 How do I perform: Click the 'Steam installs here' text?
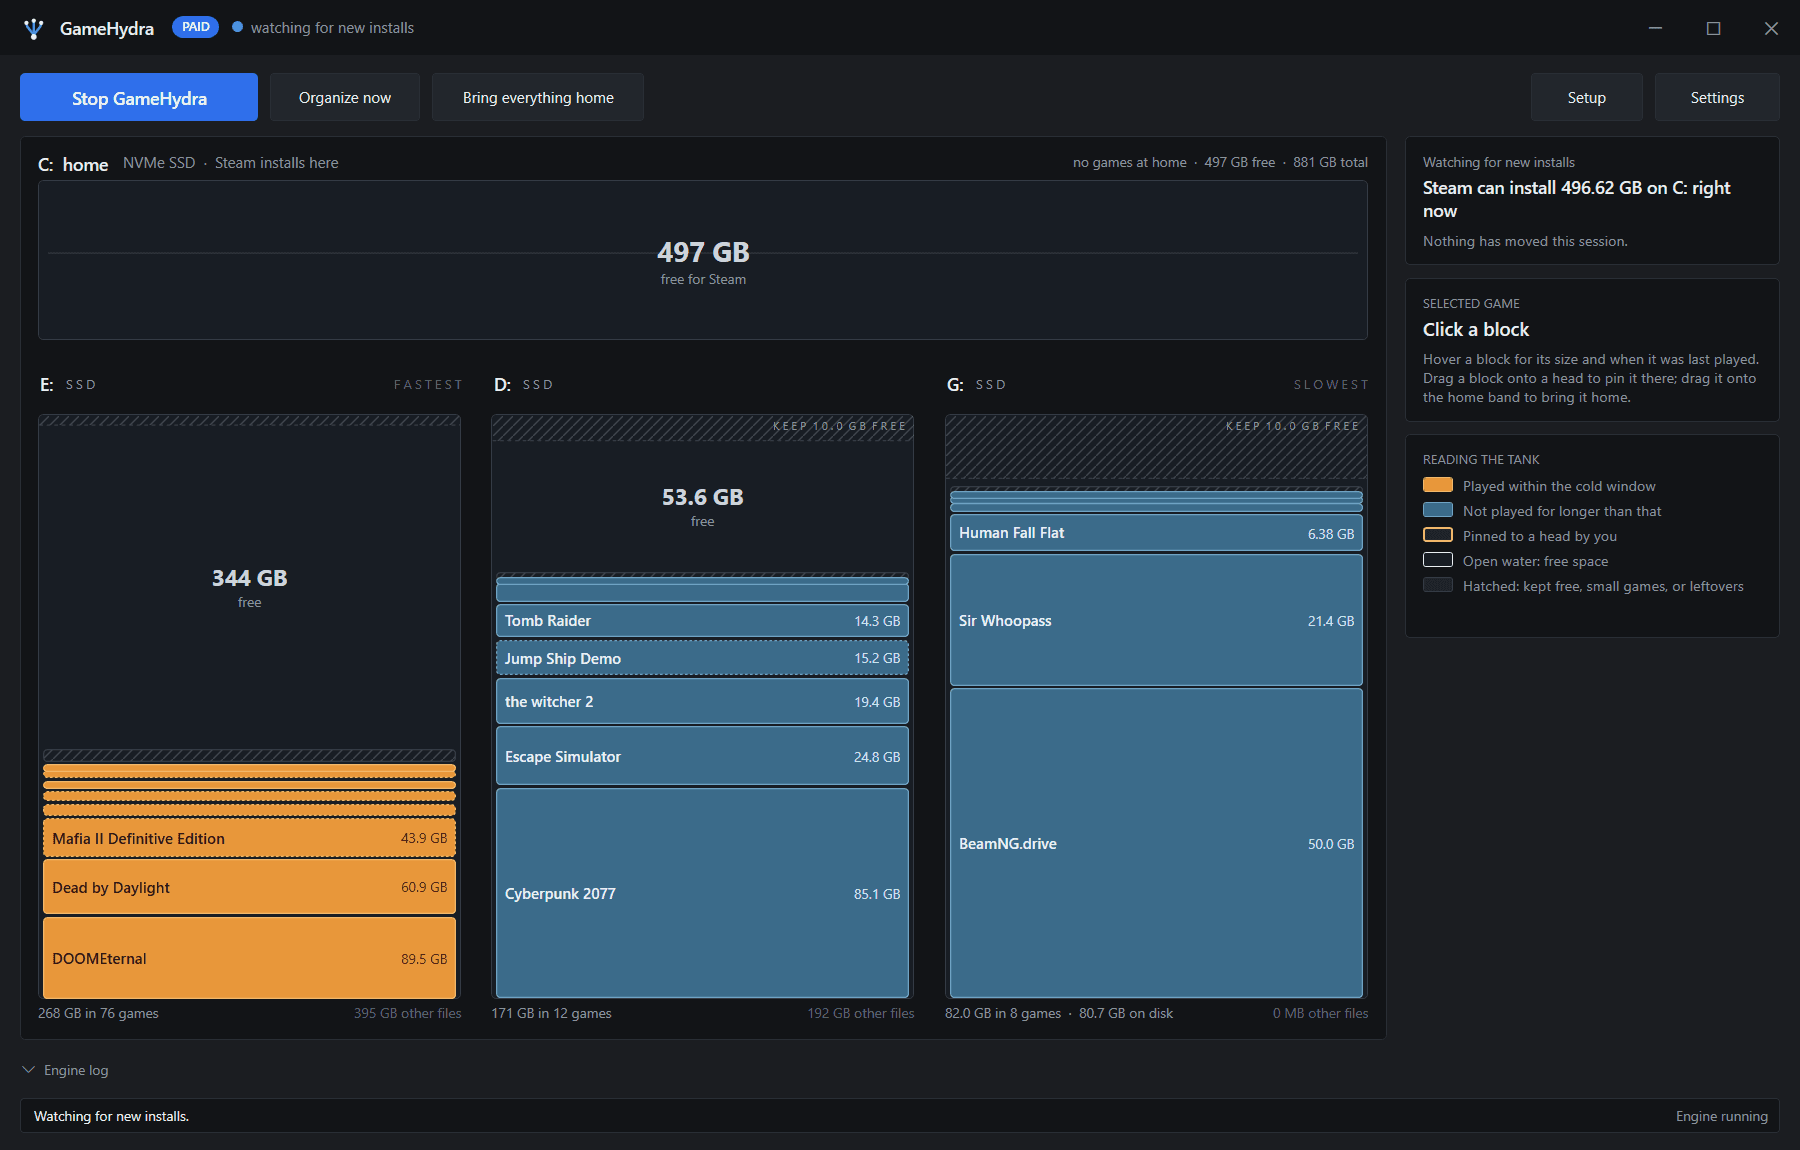(276, 163)
